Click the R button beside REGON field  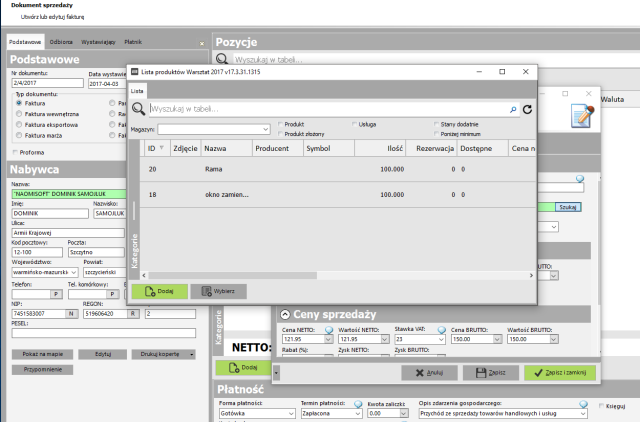pos(133,314)
